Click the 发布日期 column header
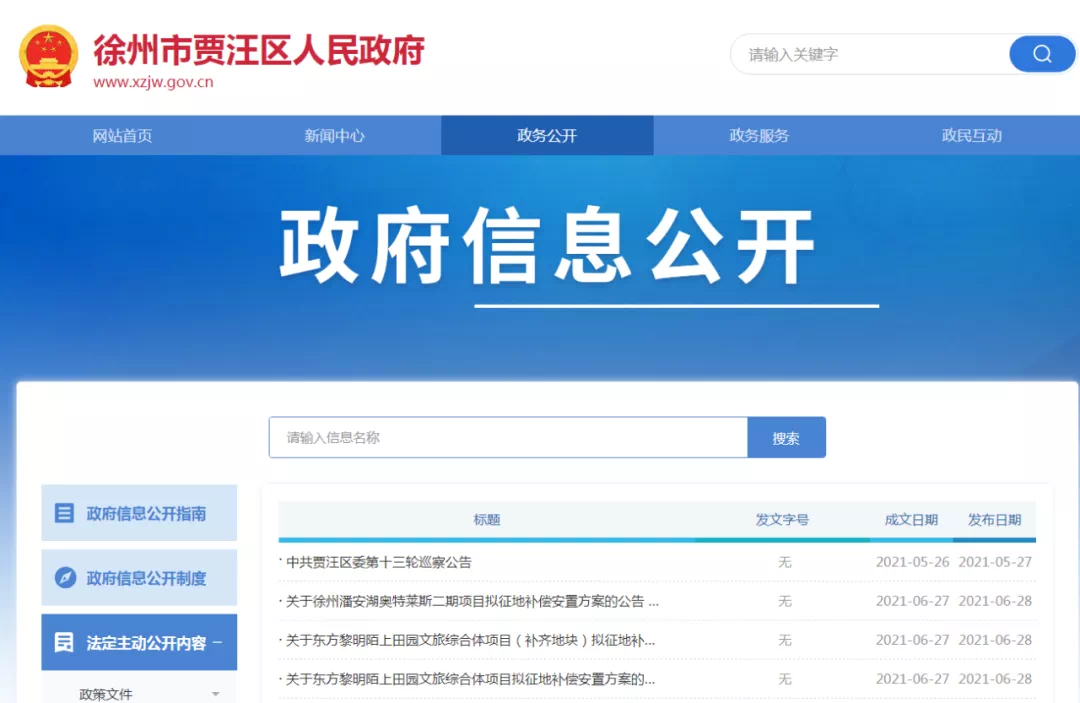 click(x=994, y=520)
